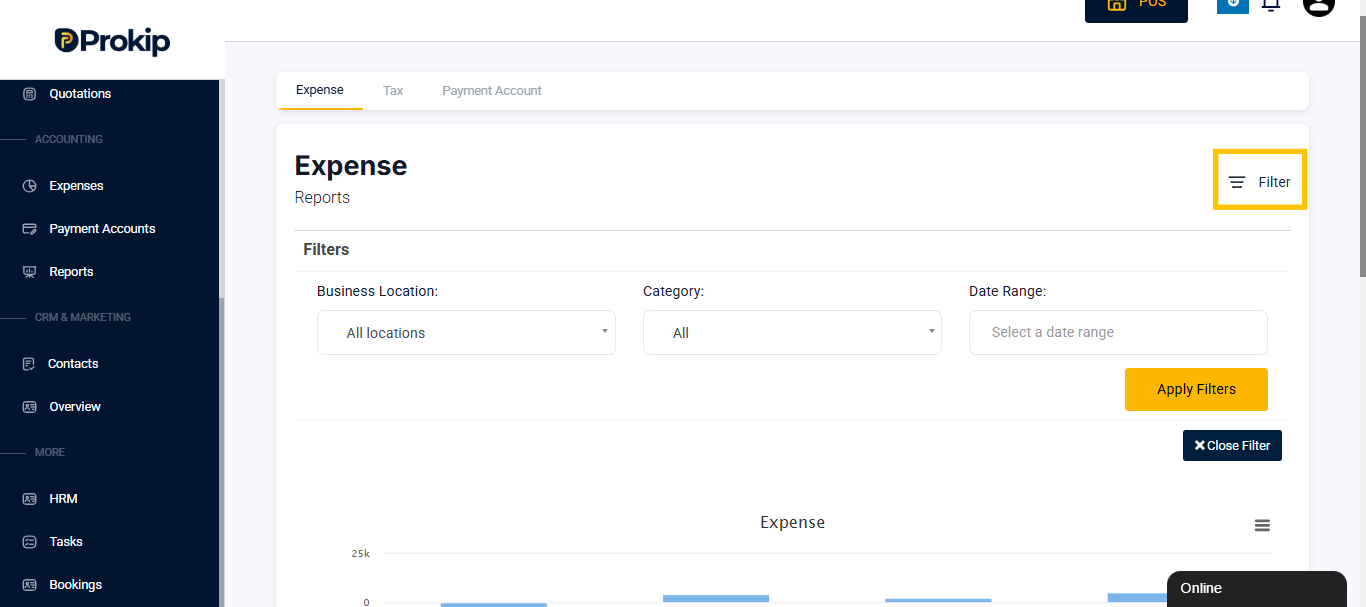Click the second blue chart bar
Screen dimensions: 1366x607
coord(716,599)
